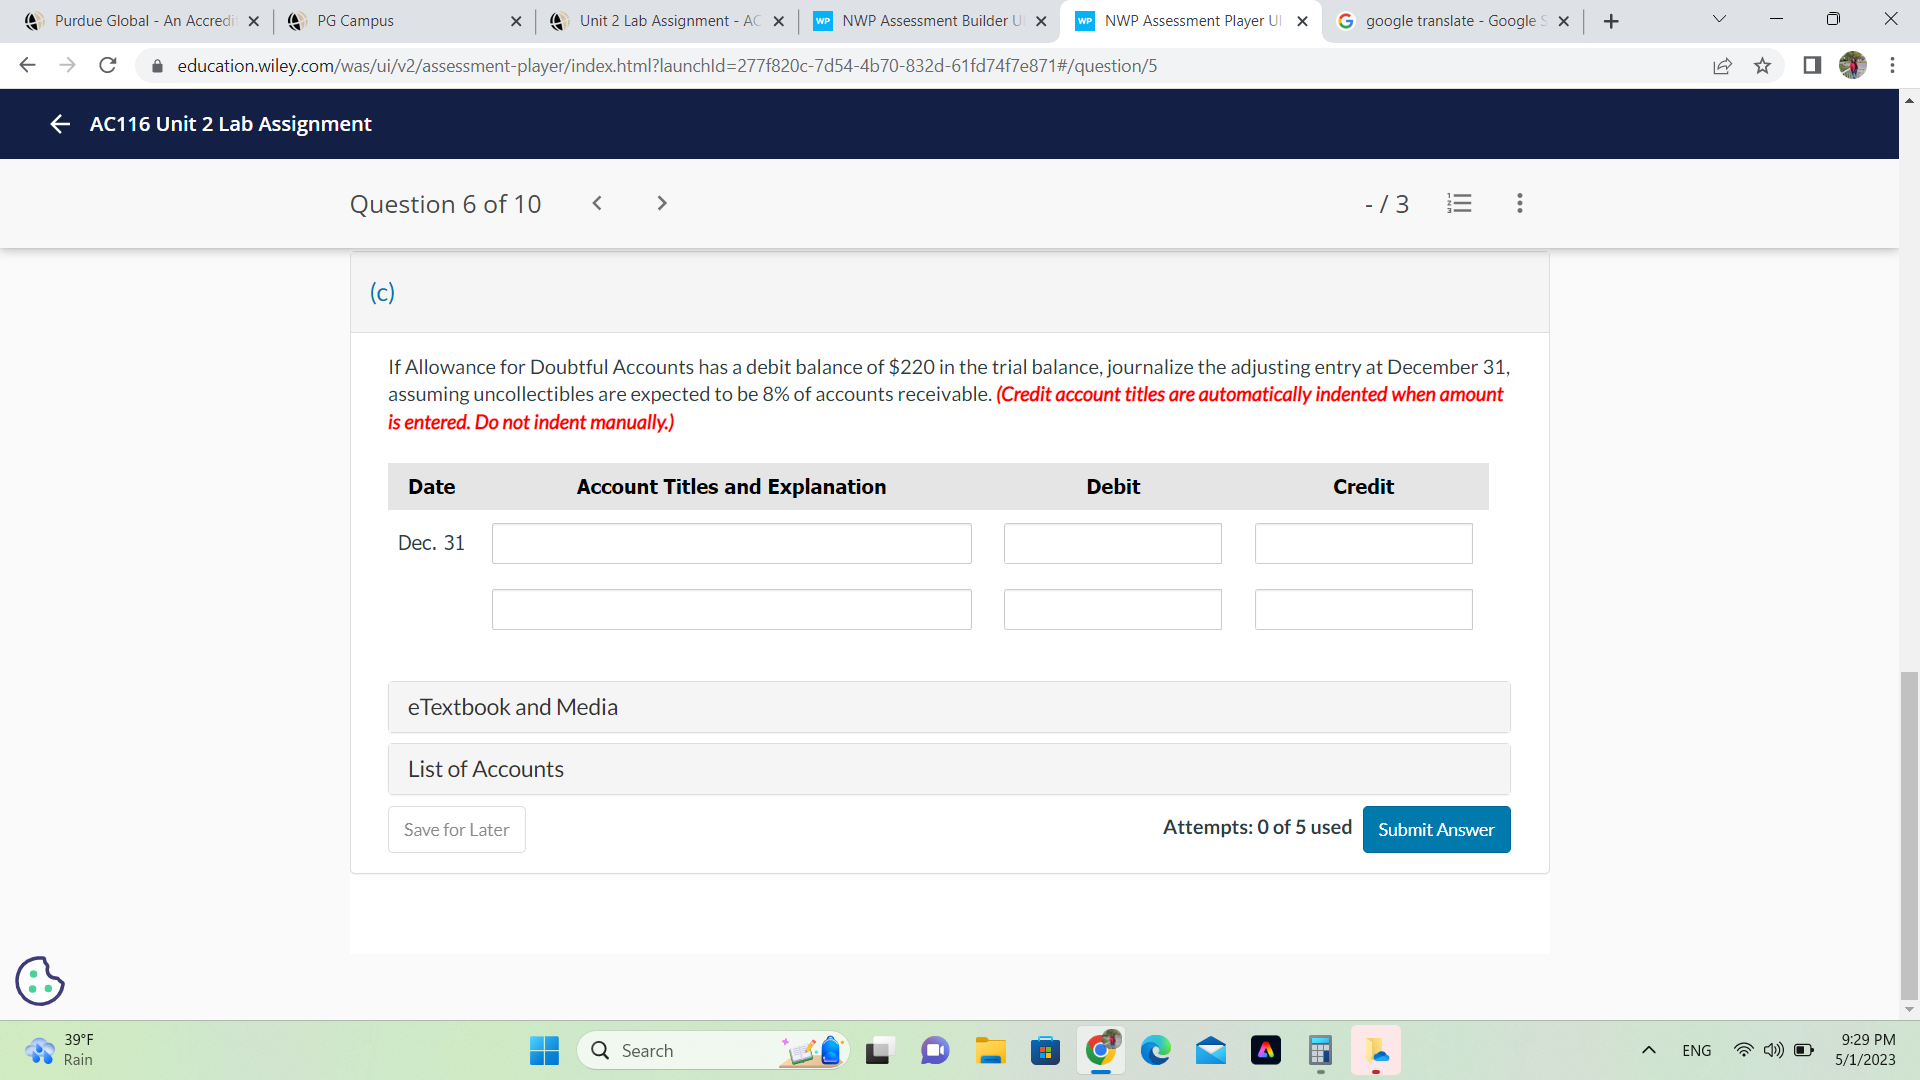Reload the page
The width and height of the screenshot is (1920, 1080).
coord(108,66)
